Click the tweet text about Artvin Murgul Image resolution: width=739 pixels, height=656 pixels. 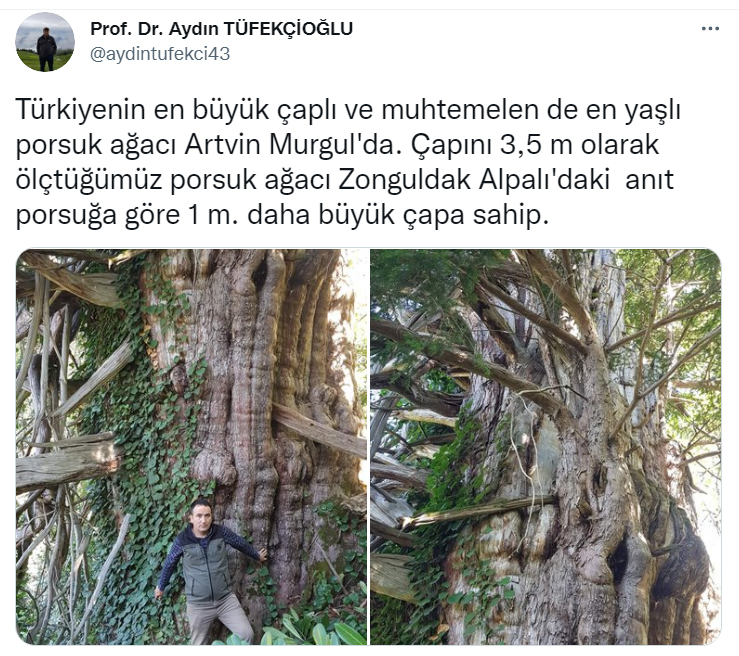coord(348,163)
